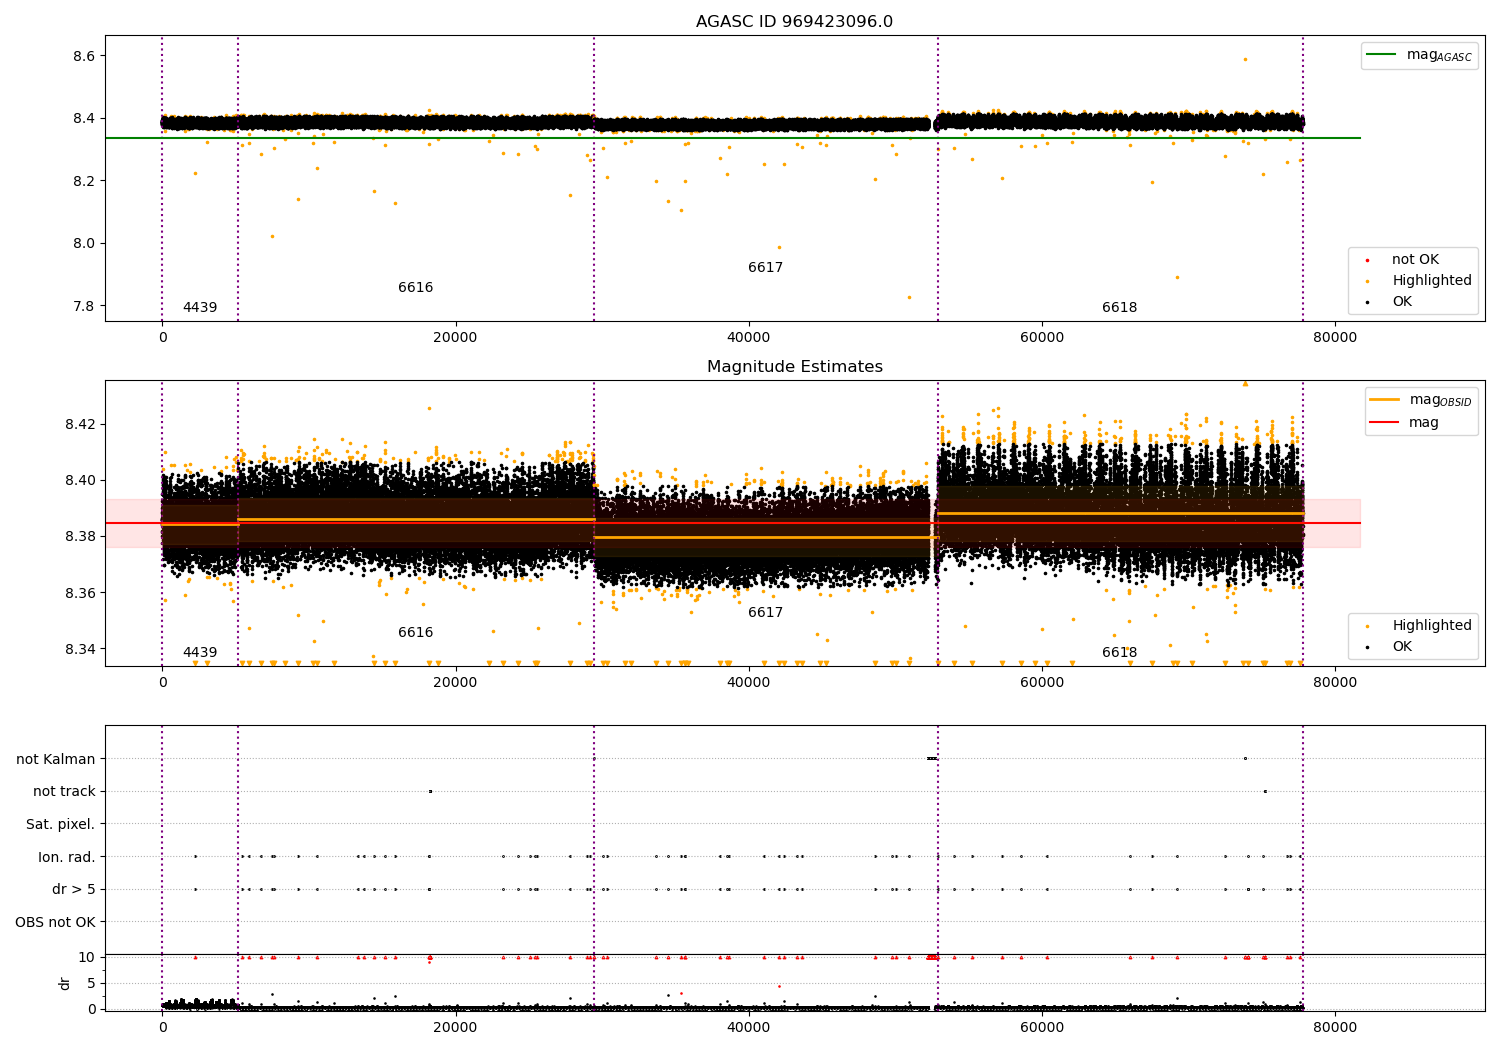Click OBSID label 6616 in the top plot
The width and height of the screenshot is (1500, 1050).
tap(416, 288)
